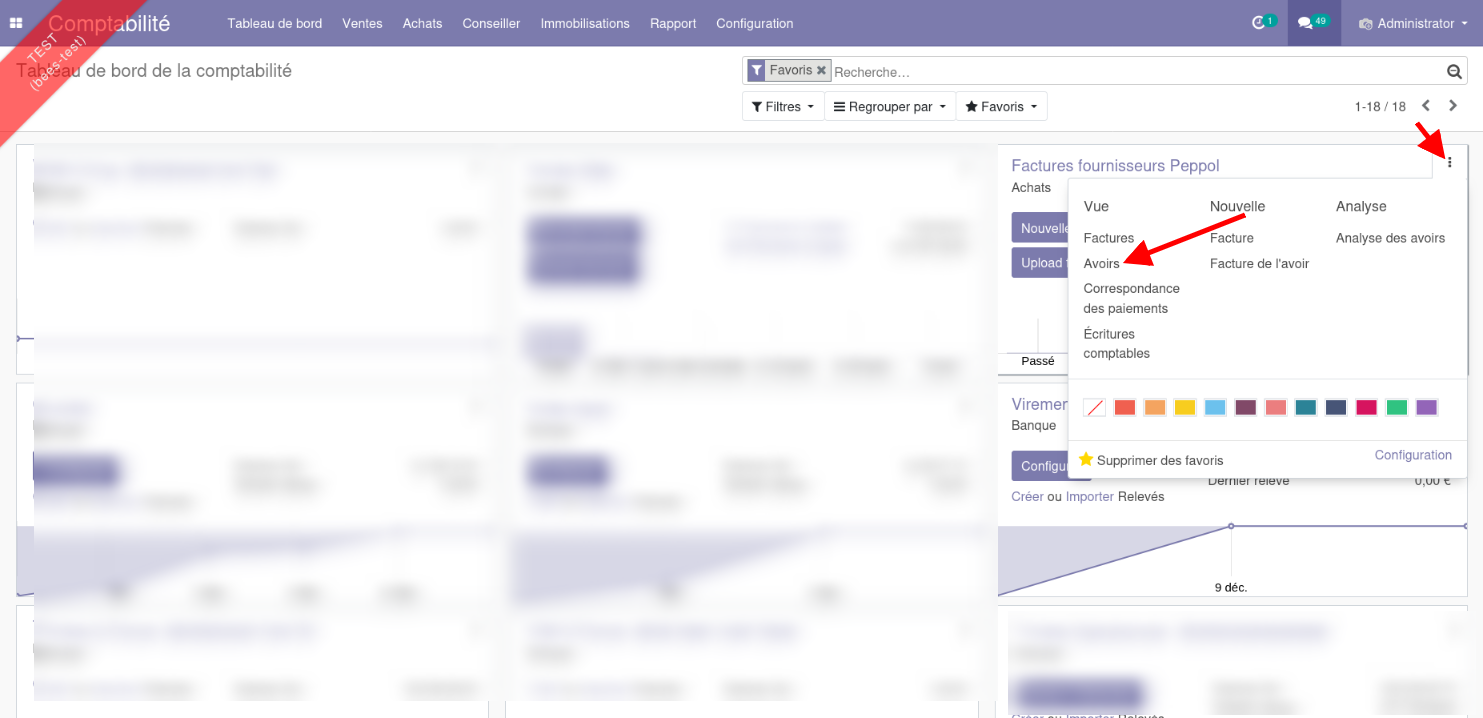Screen dimensions: 1483x718
Task: Select the no-color swatch
Action: (1094, 408)
